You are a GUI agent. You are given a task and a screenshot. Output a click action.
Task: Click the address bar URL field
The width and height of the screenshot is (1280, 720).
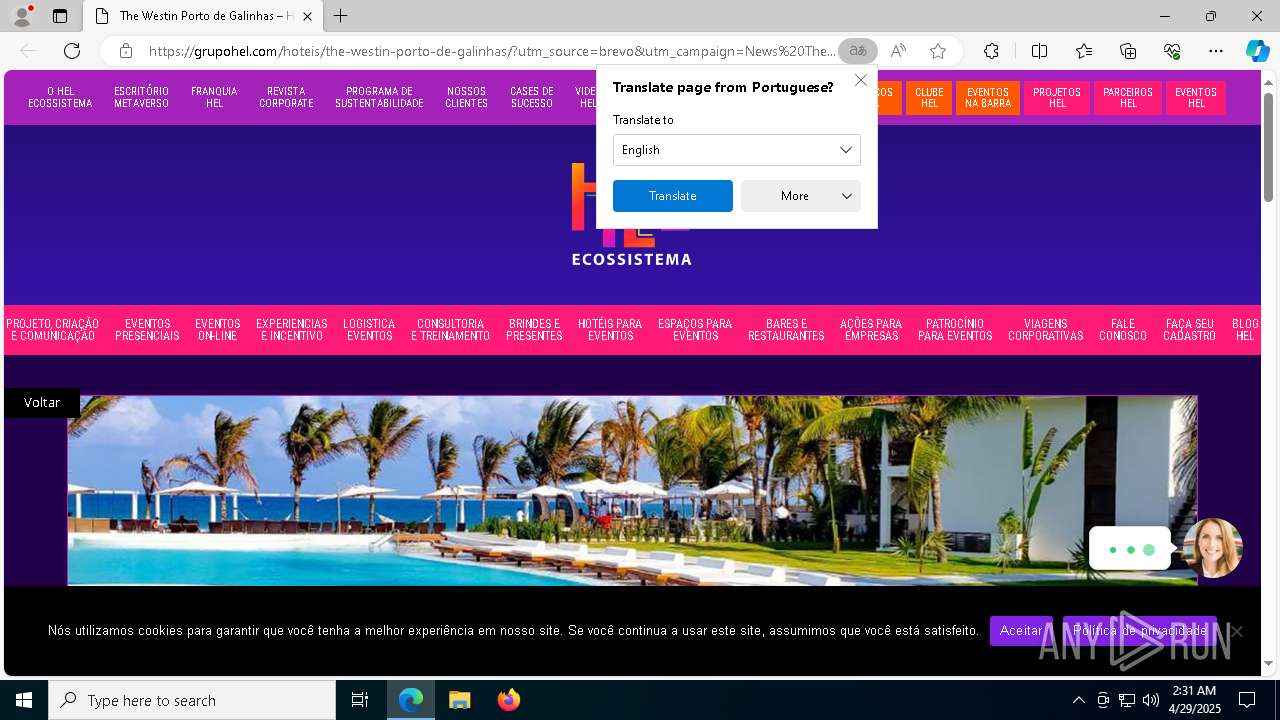click(x=490, y=51)
